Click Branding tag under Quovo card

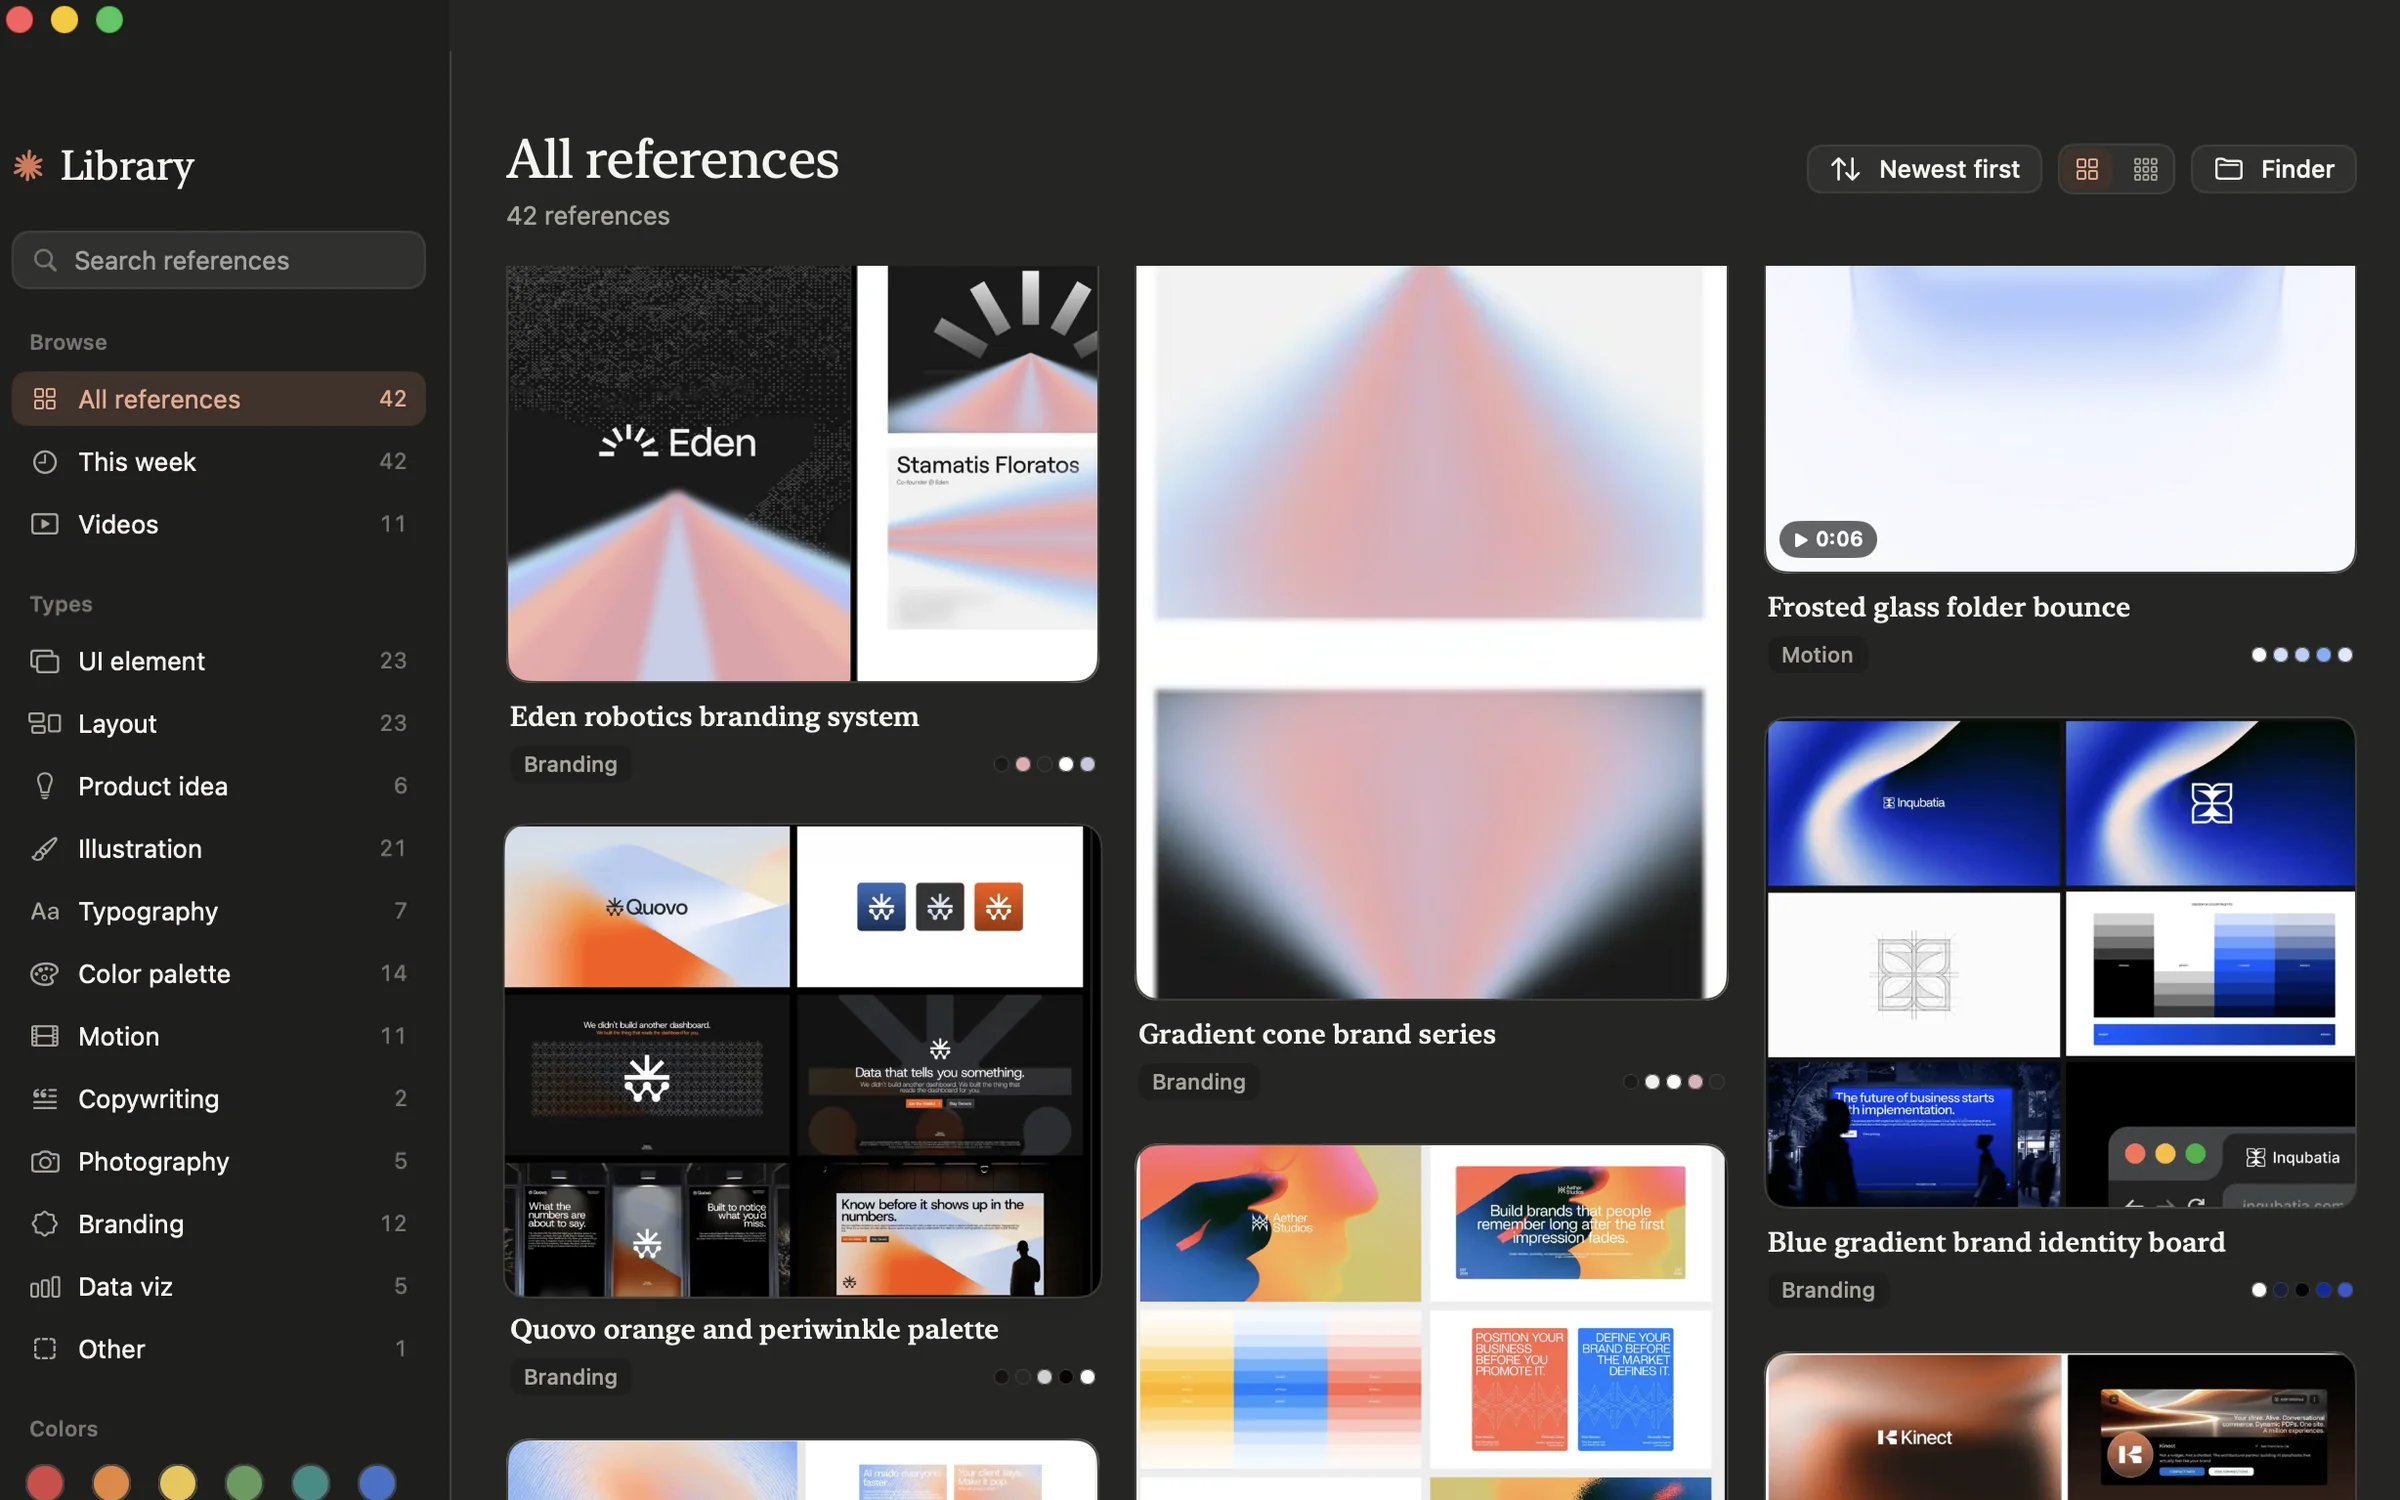(x=570, y=1377)
